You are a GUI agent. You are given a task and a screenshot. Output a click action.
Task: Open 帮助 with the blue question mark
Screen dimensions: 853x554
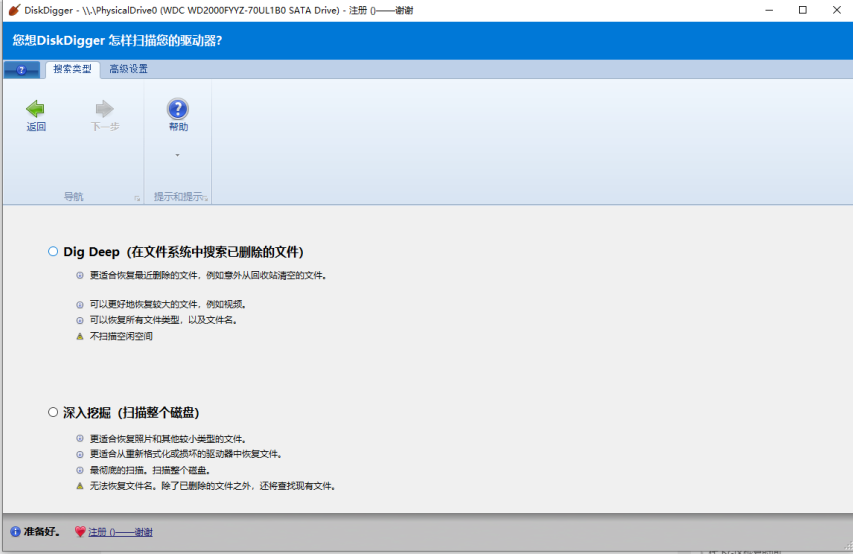178,110
